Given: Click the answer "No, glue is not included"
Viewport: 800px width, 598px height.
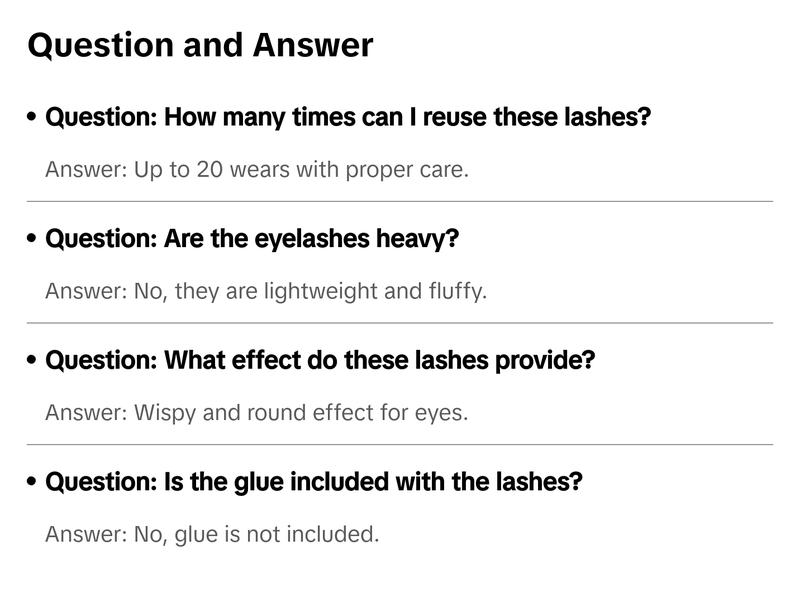Looking at the screenshot, I should (x=212, y=535).
